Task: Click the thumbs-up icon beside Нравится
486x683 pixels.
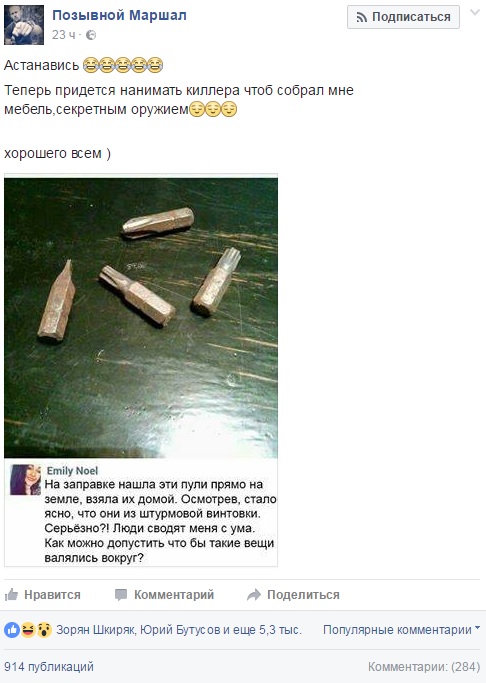Action: (x=11, y=595)
